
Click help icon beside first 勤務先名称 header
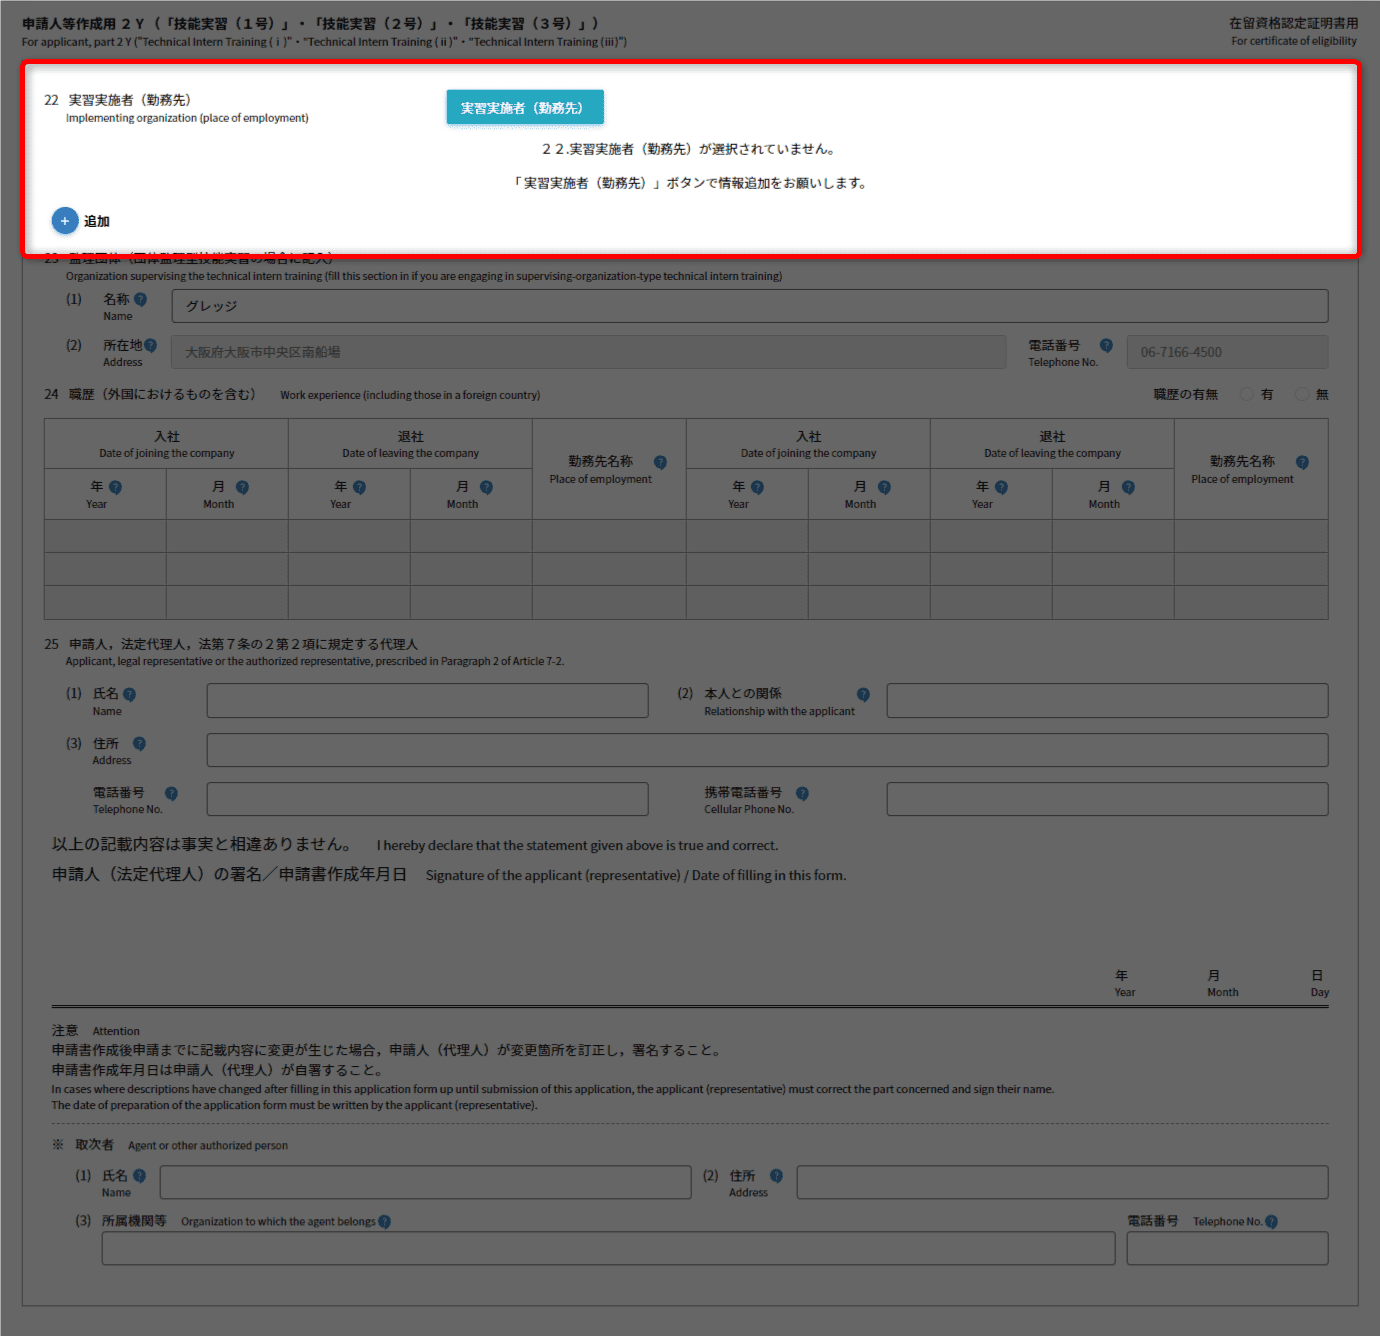click(x=660, y=462)
